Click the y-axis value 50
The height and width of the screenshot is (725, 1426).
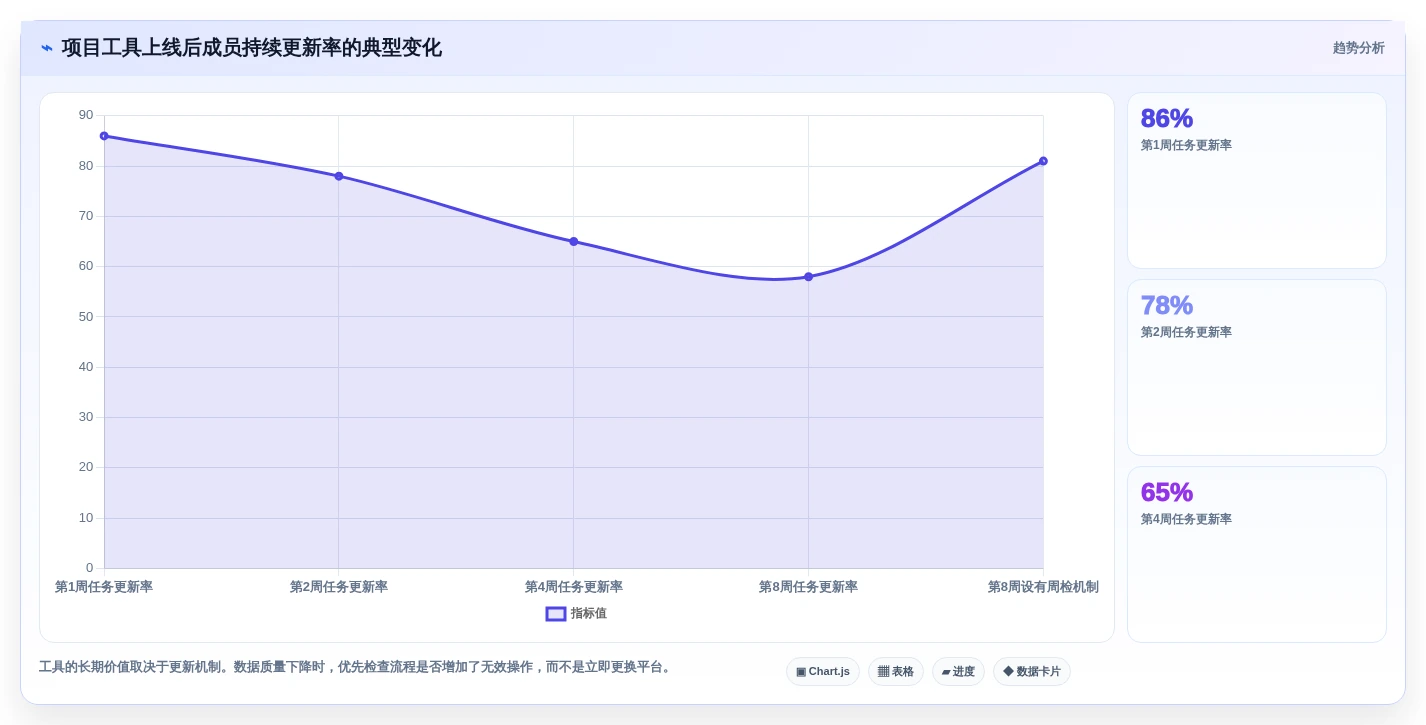86,317
